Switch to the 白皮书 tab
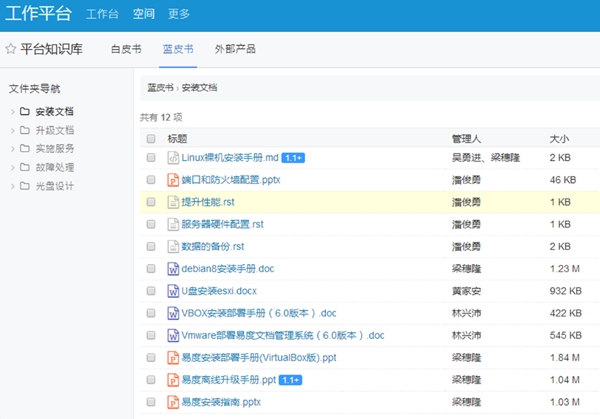Viewport: 600px width, 419px height. coord(126,48)
